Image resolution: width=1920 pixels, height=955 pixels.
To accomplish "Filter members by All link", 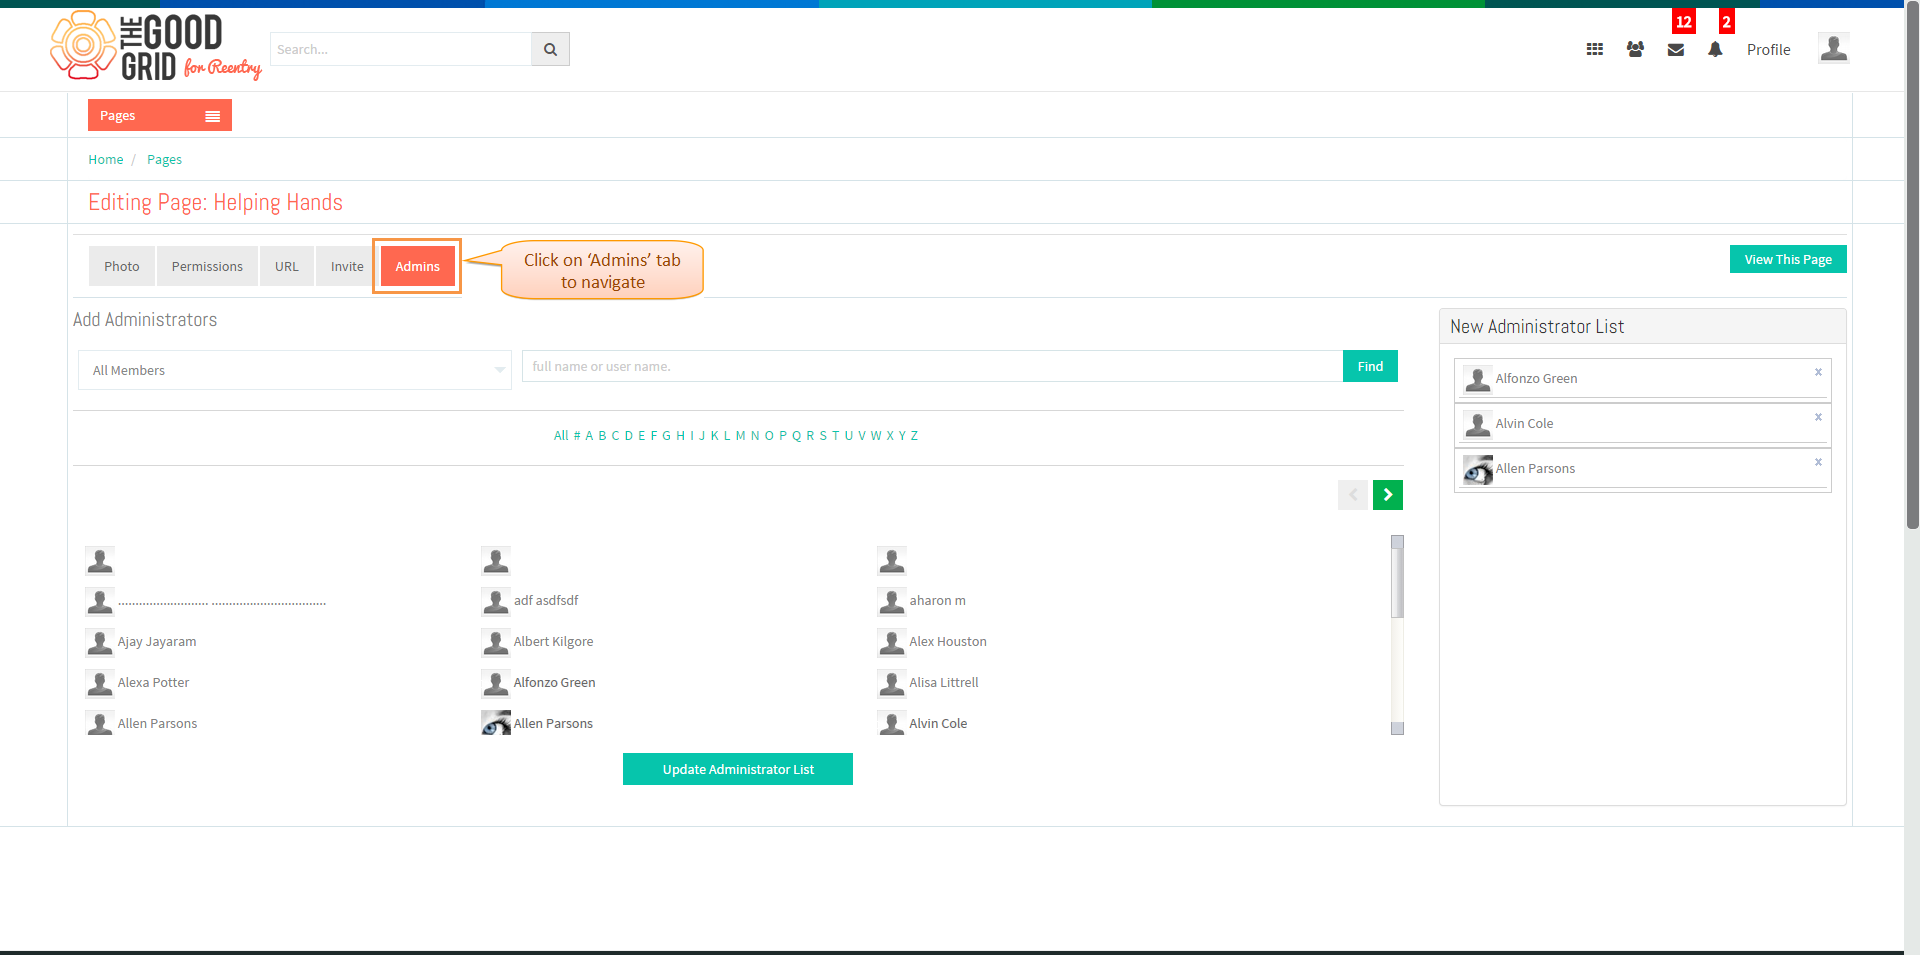I will pos(561,435).
